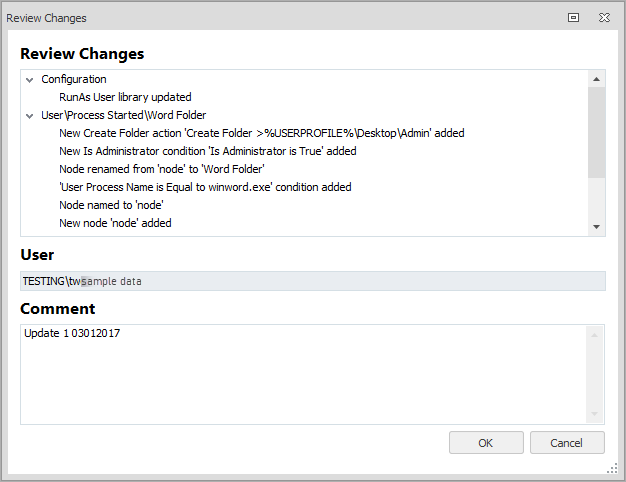Select 'Node renamed' to 'Word Folder' entry
The image size is (626, 482).
161,169
